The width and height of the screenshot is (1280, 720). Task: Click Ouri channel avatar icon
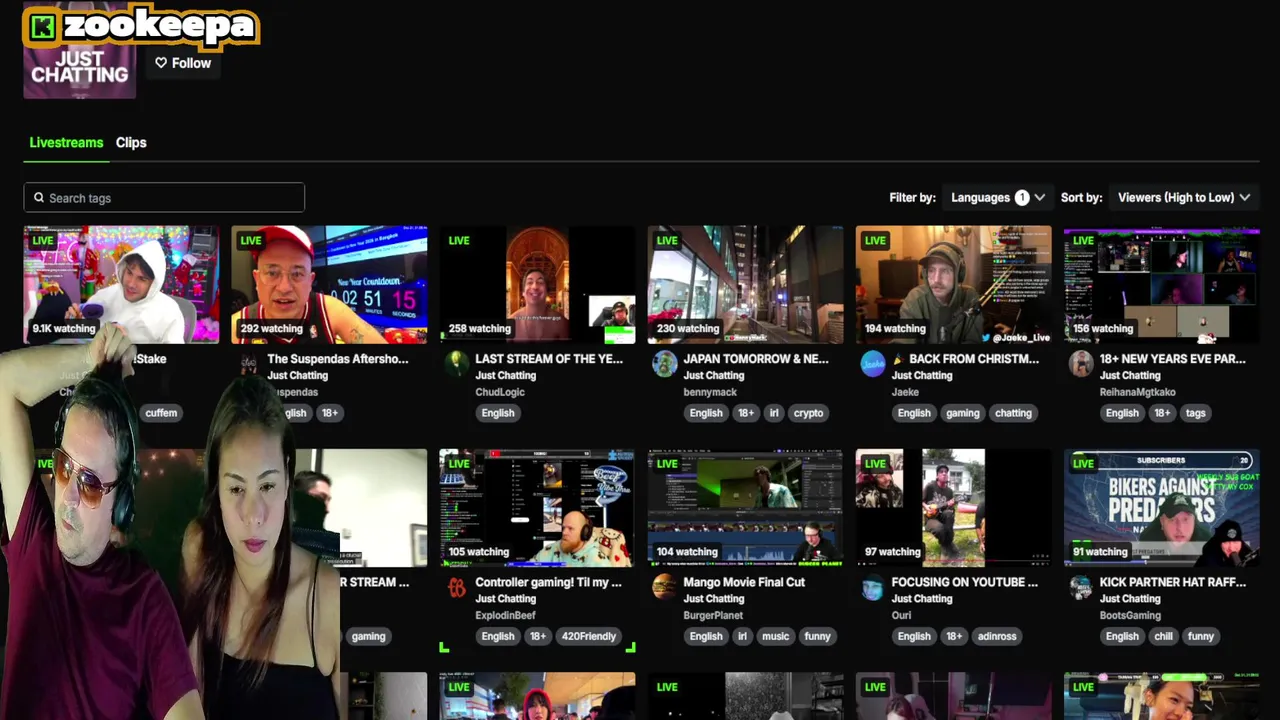pyautogui.click(x=873, y=587)
